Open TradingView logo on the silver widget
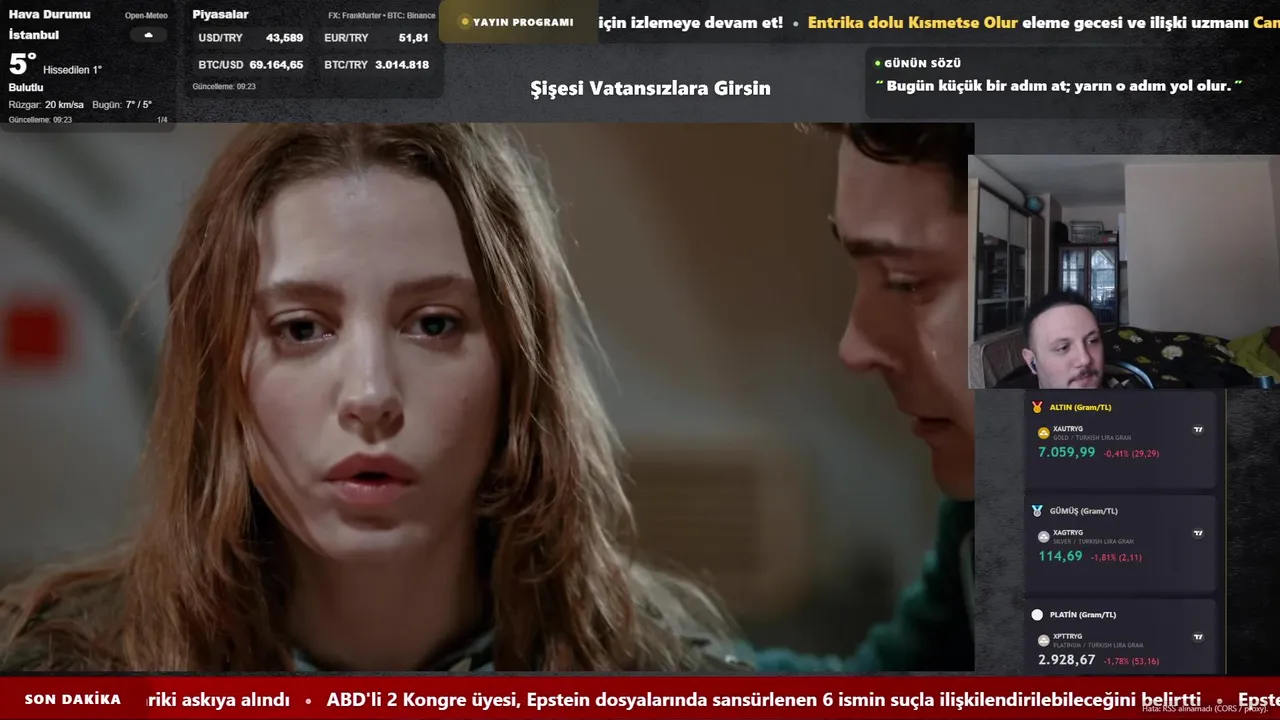 pyautogui.click(x=1198, y=533)
